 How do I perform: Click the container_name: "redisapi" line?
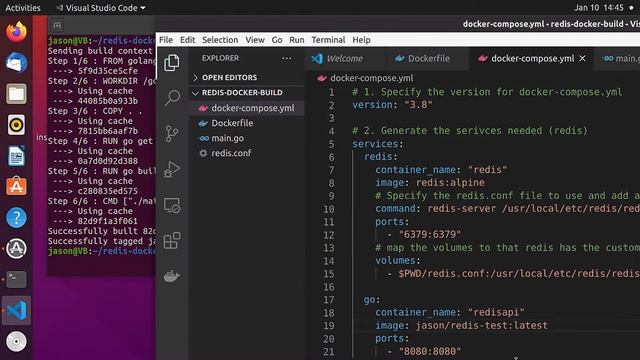point(450,312)
